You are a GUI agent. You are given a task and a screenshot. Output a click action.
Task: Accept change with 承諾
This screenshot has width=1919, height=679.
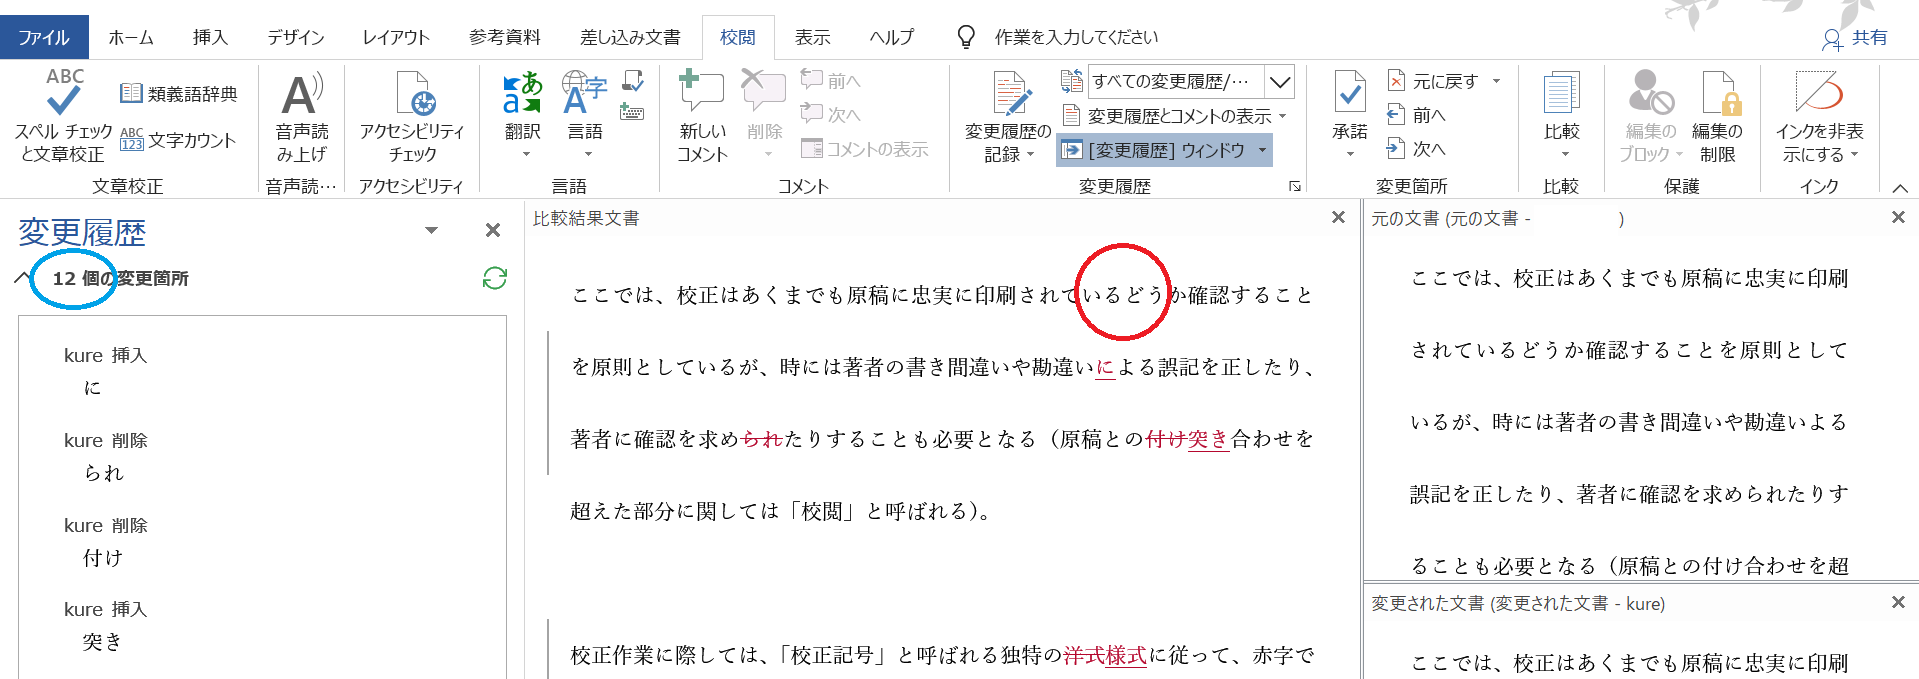click(1350, 105)
